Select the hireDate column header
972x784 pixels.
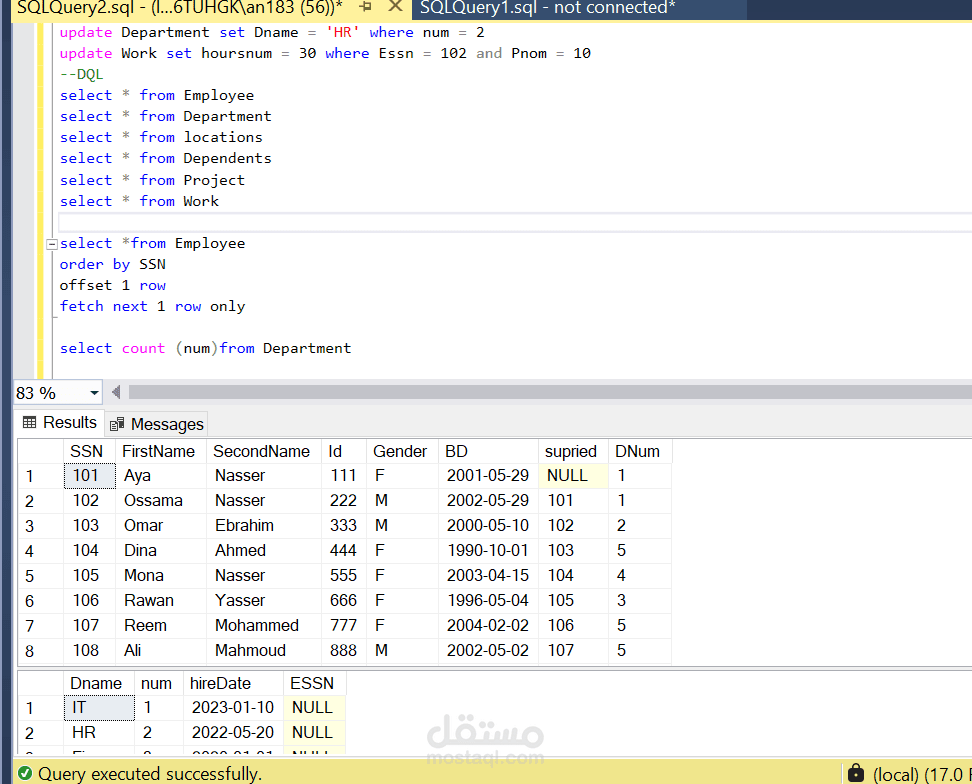point(233,683)
